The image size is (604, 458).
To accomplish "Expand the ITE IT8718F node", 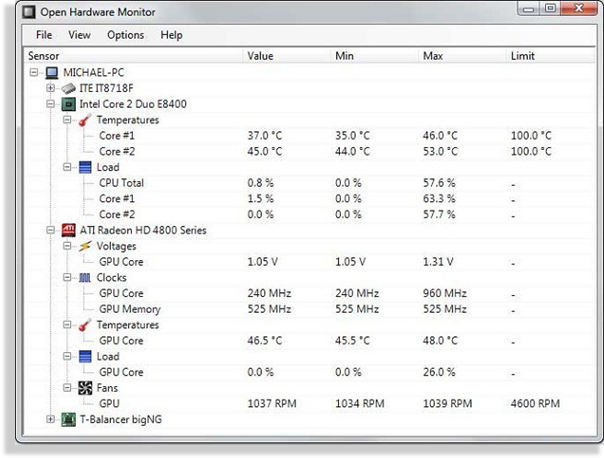I will pos(50,88).
